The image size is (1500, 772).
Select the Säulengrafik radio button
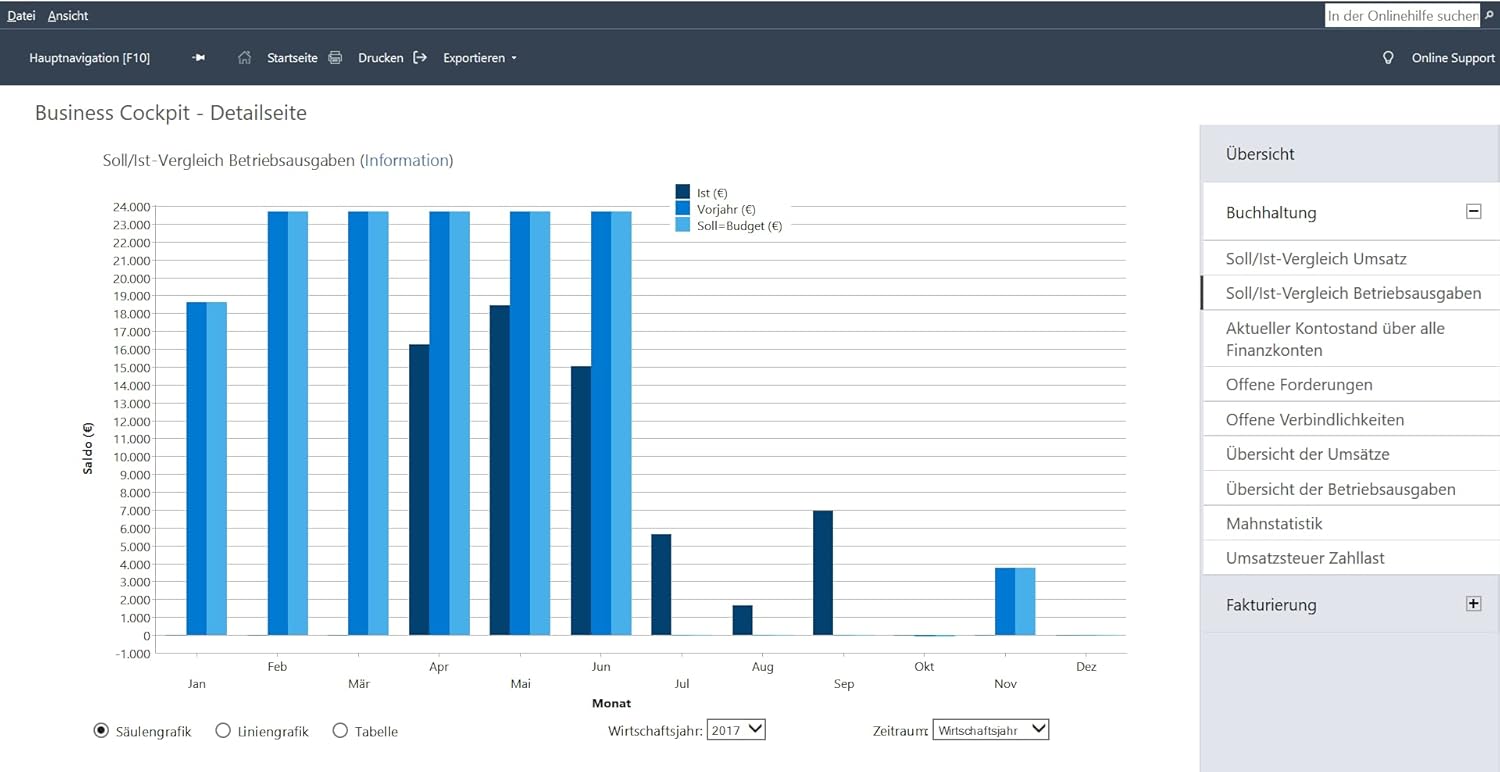tap(101, 731)
